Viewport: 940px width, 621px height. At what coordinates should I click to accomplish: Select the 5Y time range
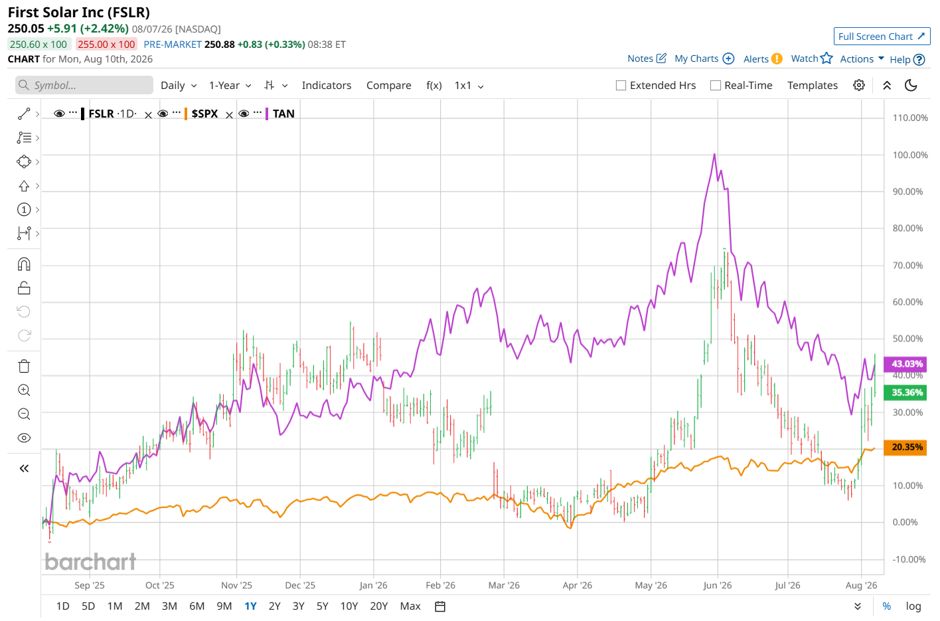click(323, 607)
